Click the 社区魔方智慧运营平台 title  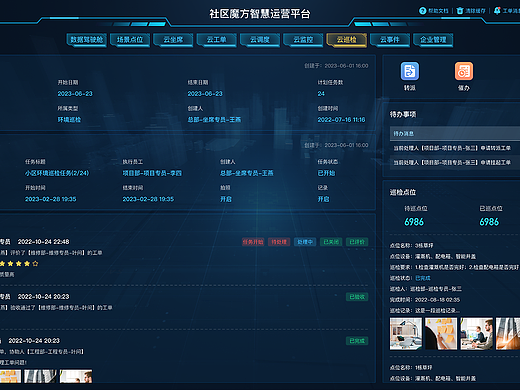click(260, 14)
